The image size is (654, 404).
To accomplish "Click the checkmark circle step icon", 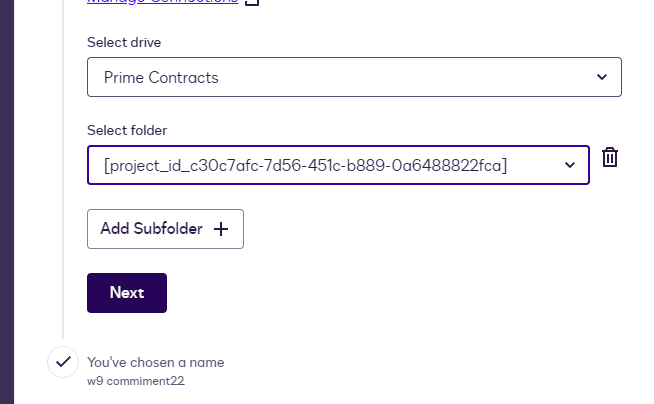I will pos(63,362).
